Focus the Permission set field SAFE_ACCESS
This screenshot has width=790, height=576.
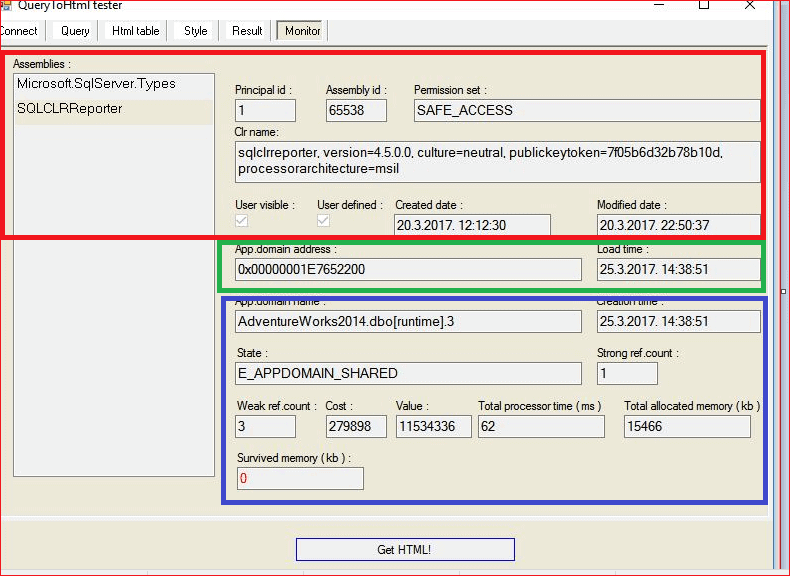click(x=587, y=110)
